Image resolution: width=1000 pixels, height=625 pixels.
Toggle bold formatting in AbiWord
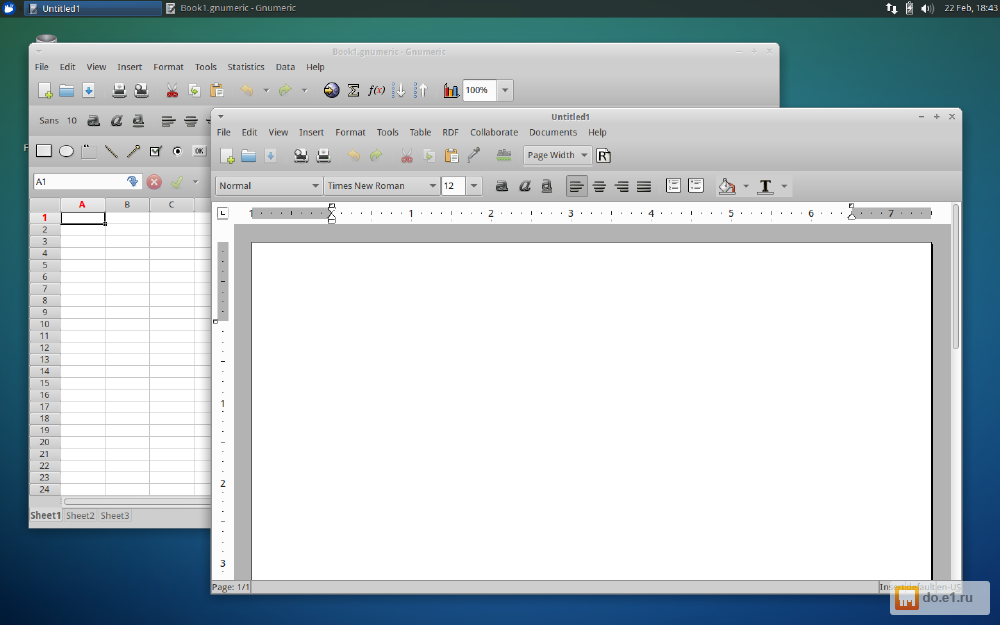click(x=502, y=186)
